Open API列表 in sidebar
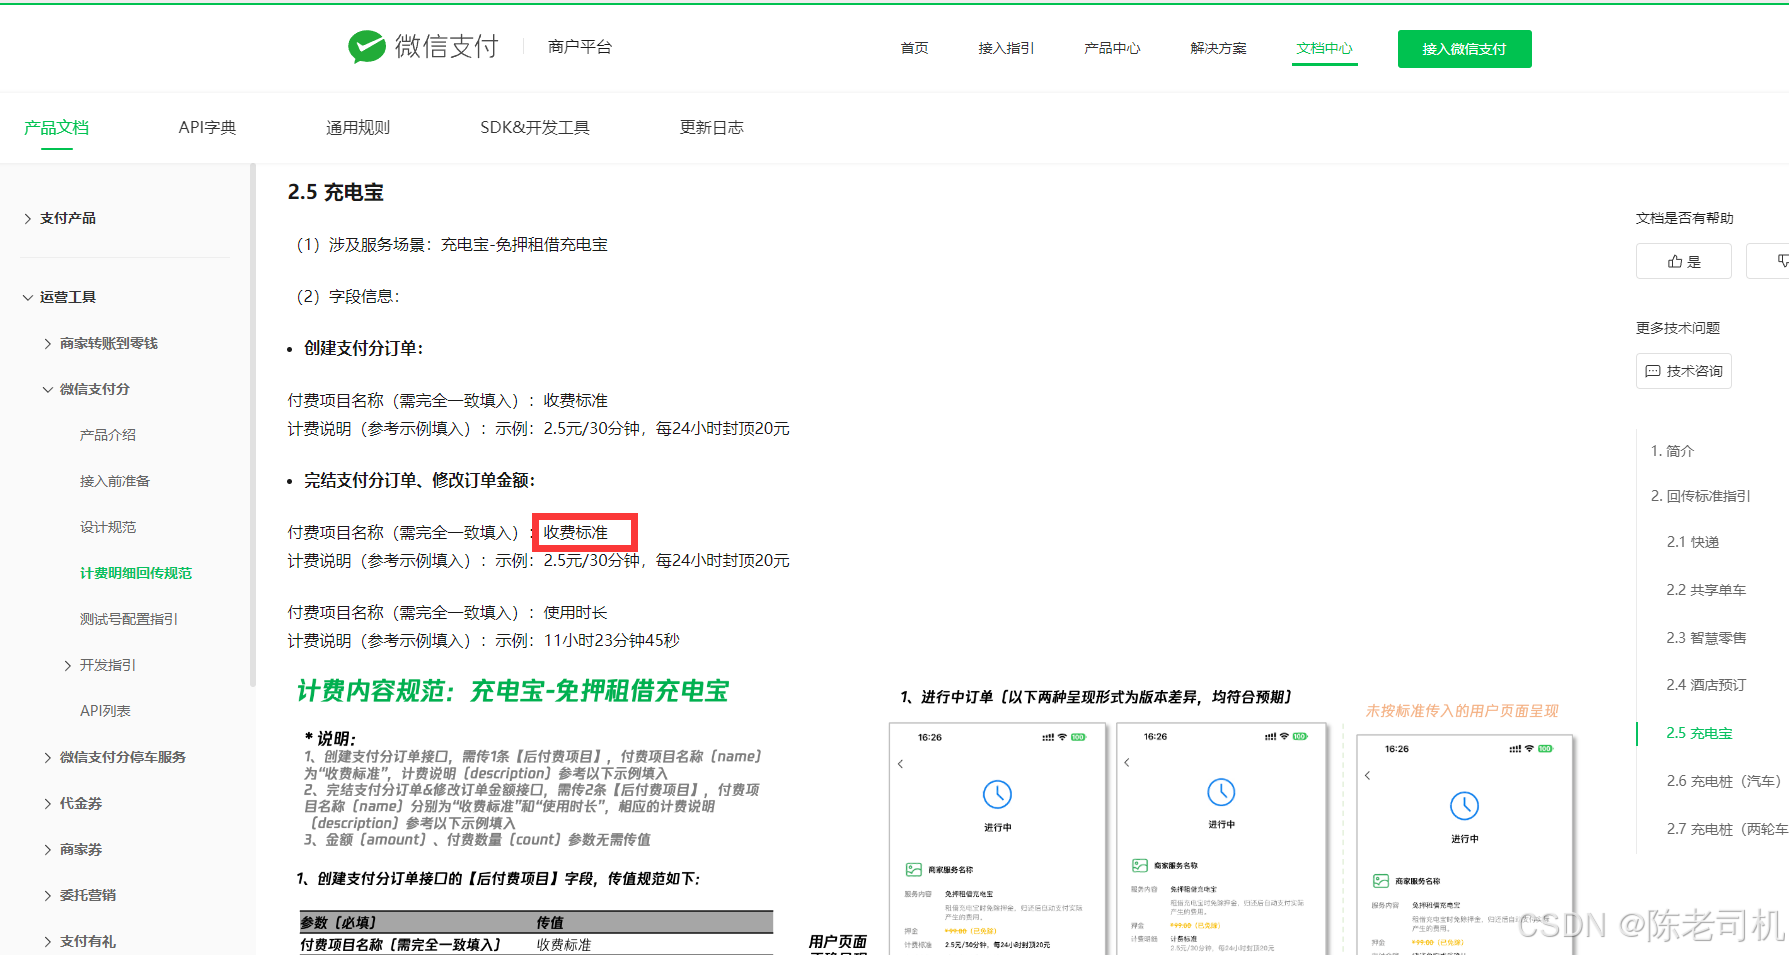Screen dimensions: 1789x955 click(x=105, y=711)
